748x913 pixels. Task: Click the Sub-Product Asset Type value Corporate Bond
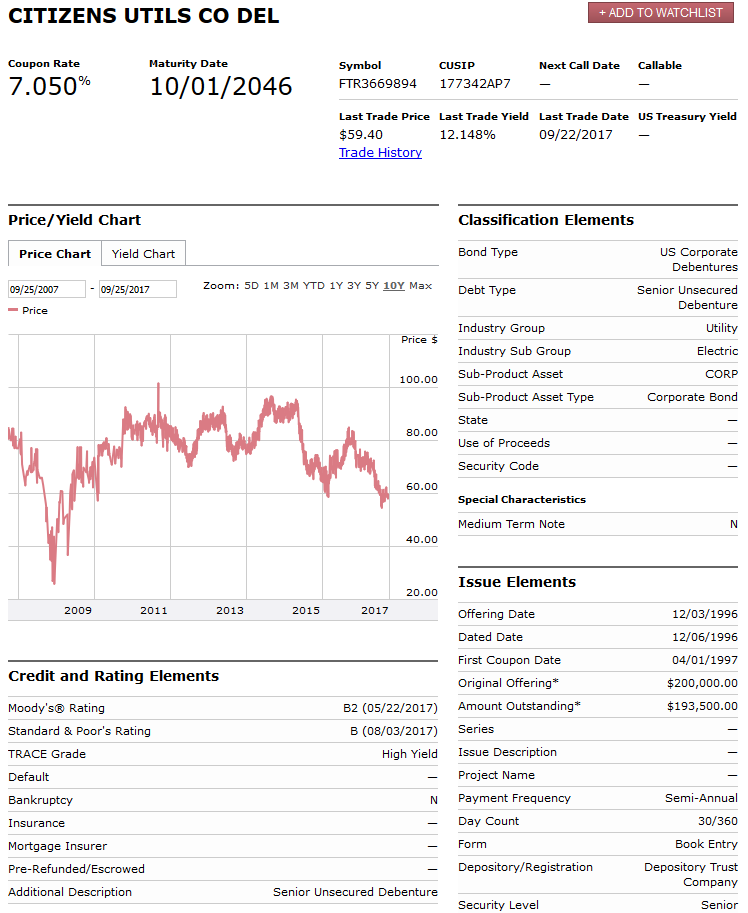tap(692, 397)
